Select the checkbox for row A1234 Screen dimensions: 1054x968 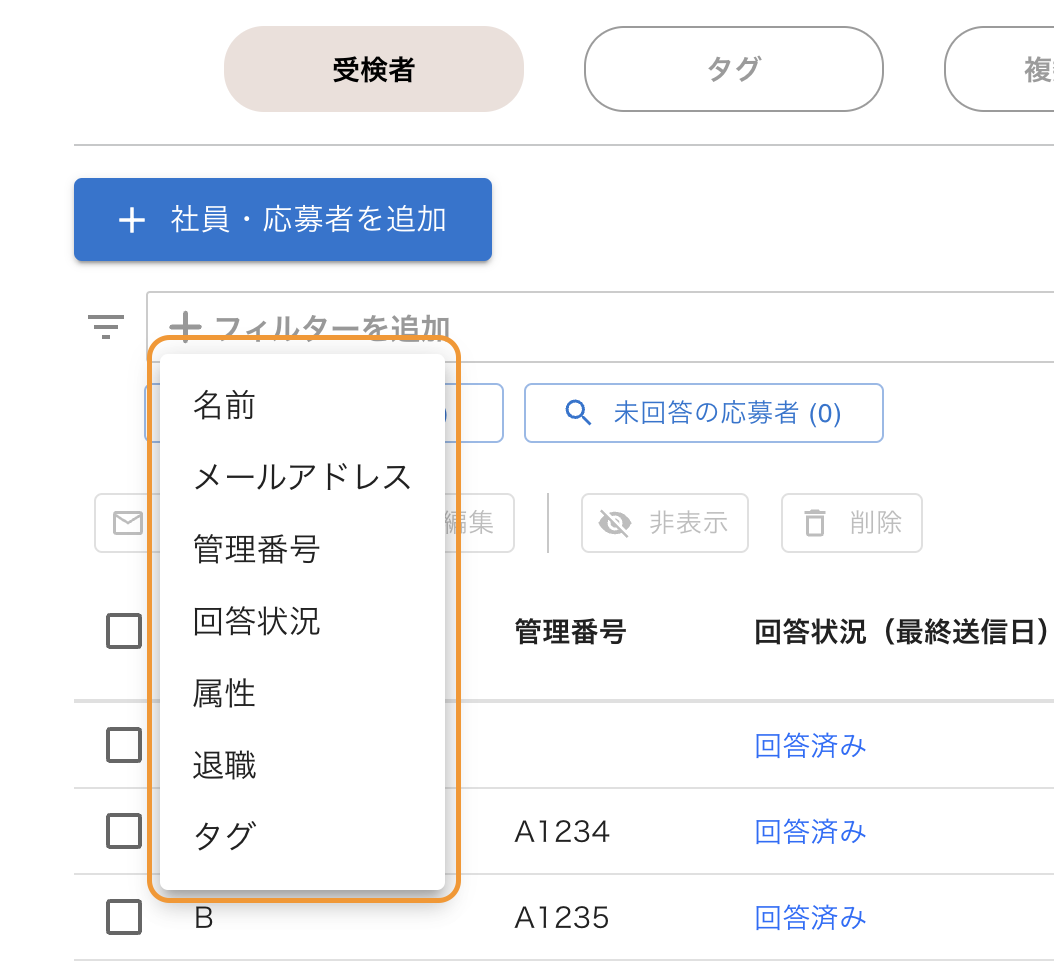tap(124, 831)
